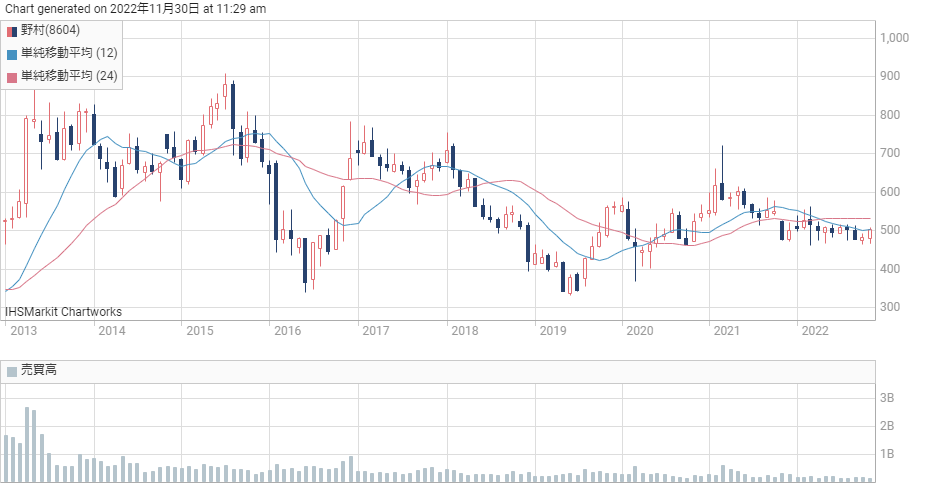Click the blue 単純移動平均 (12) legend swatch
This screenshot has height=484, width=932.
12,55
